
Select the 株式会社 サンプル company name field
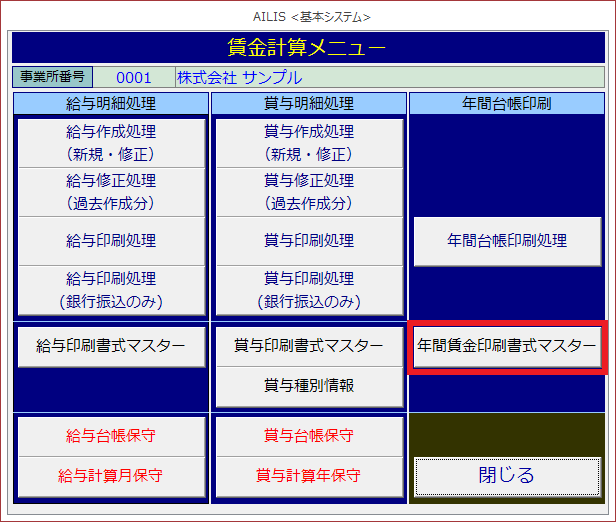point(389,77)
